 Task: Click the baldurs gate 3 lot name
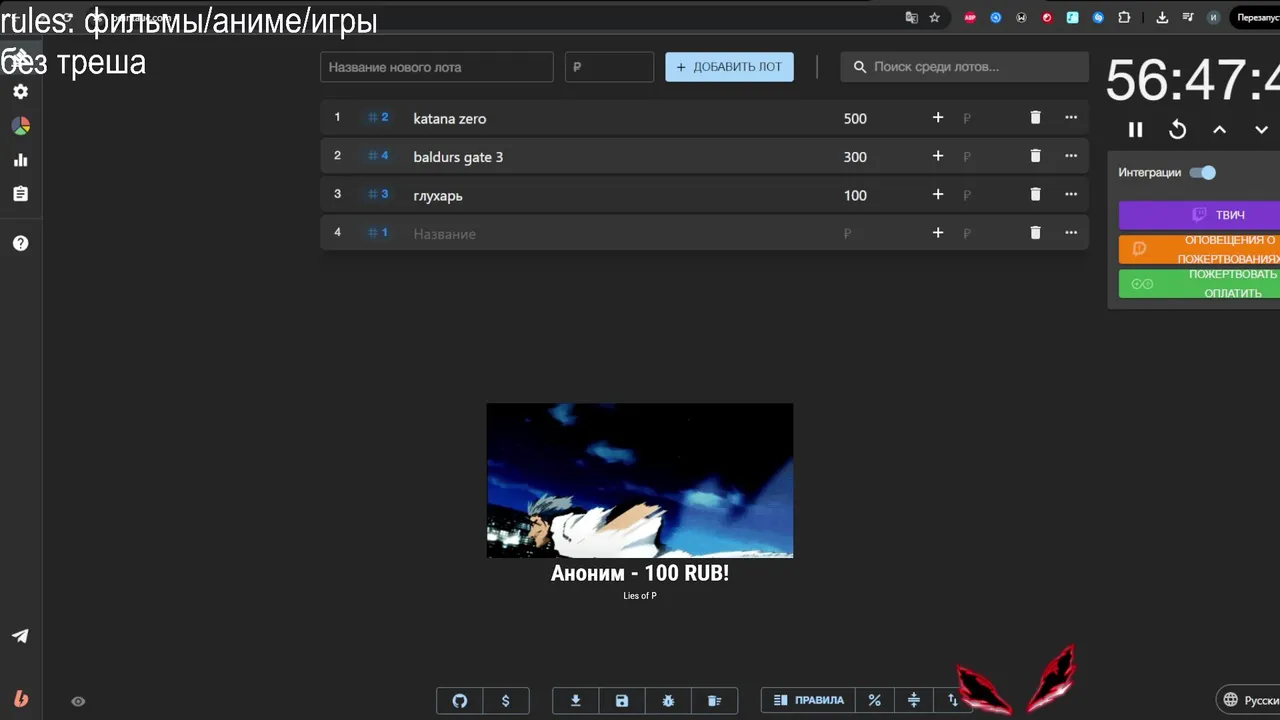coord(458,157)
